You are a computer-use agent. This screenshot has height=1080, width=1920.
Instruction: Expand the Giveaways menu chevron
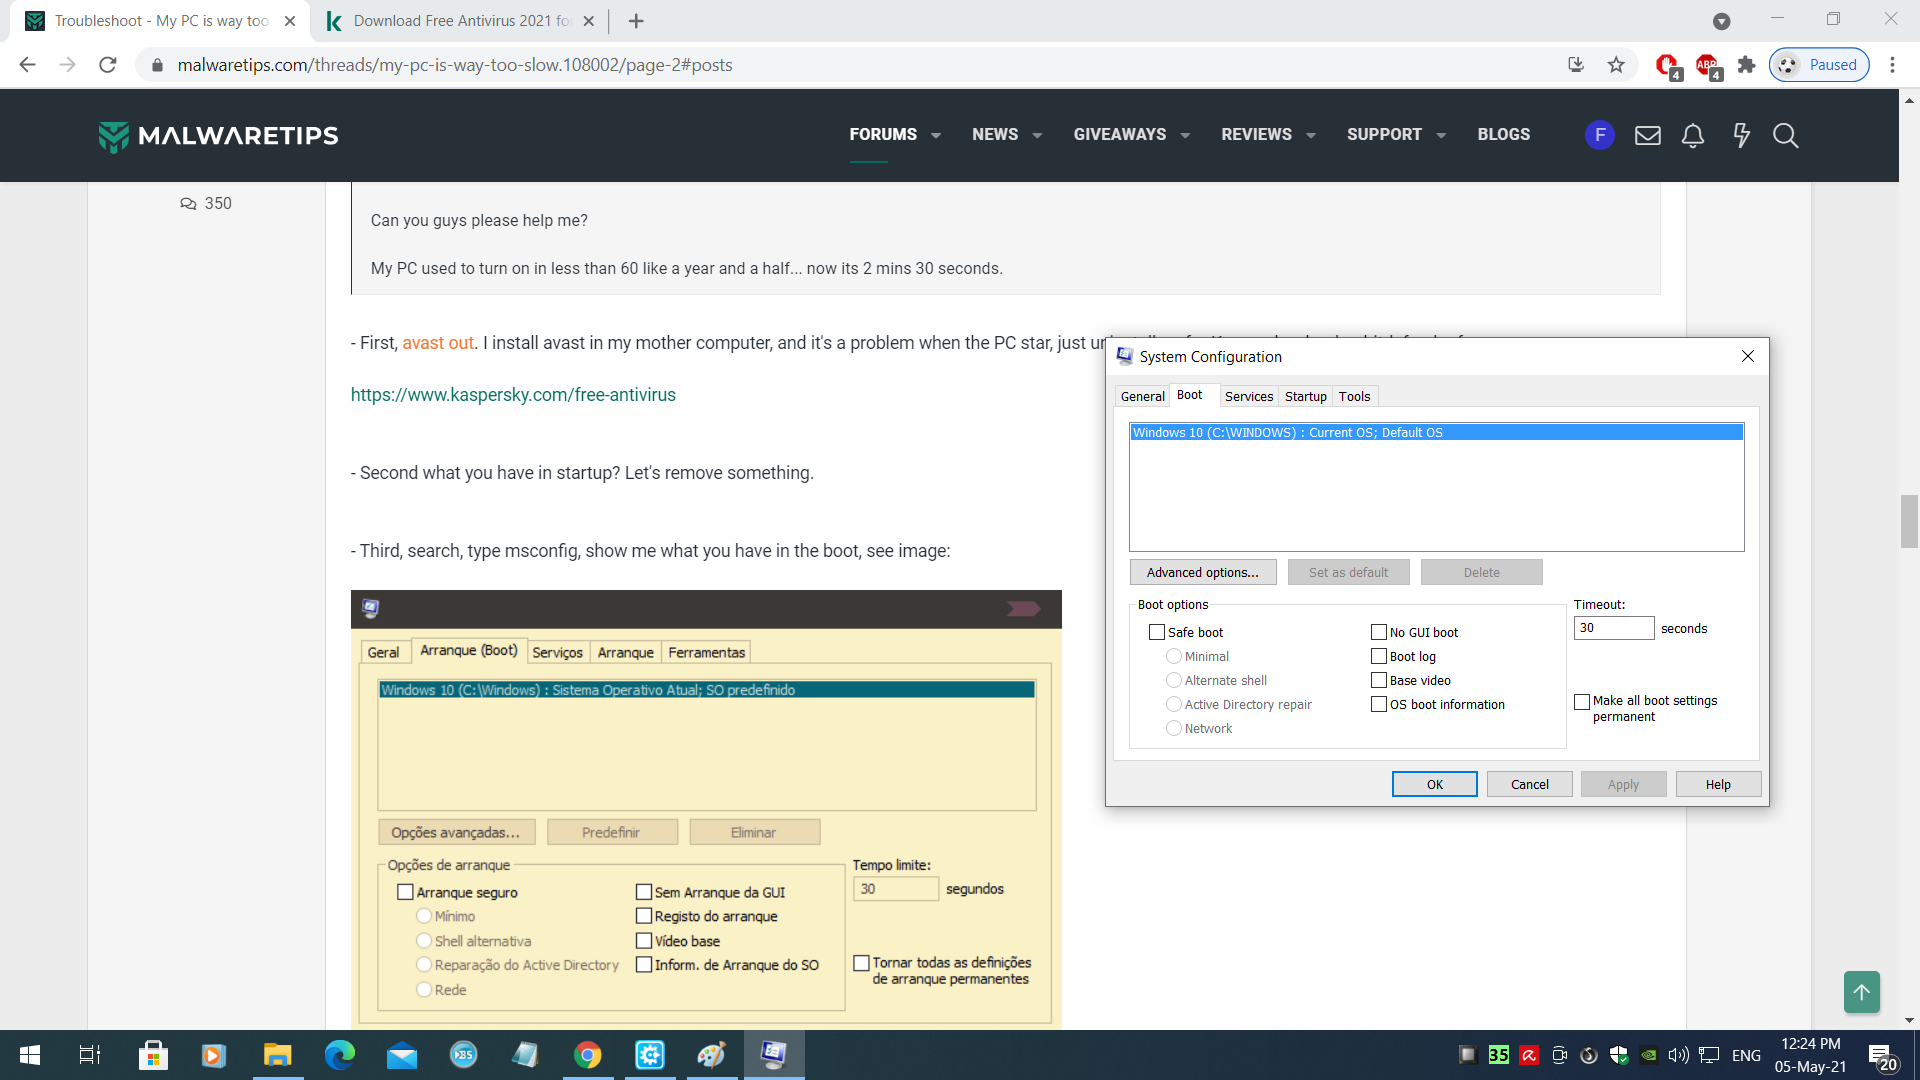coord(1185,135)
